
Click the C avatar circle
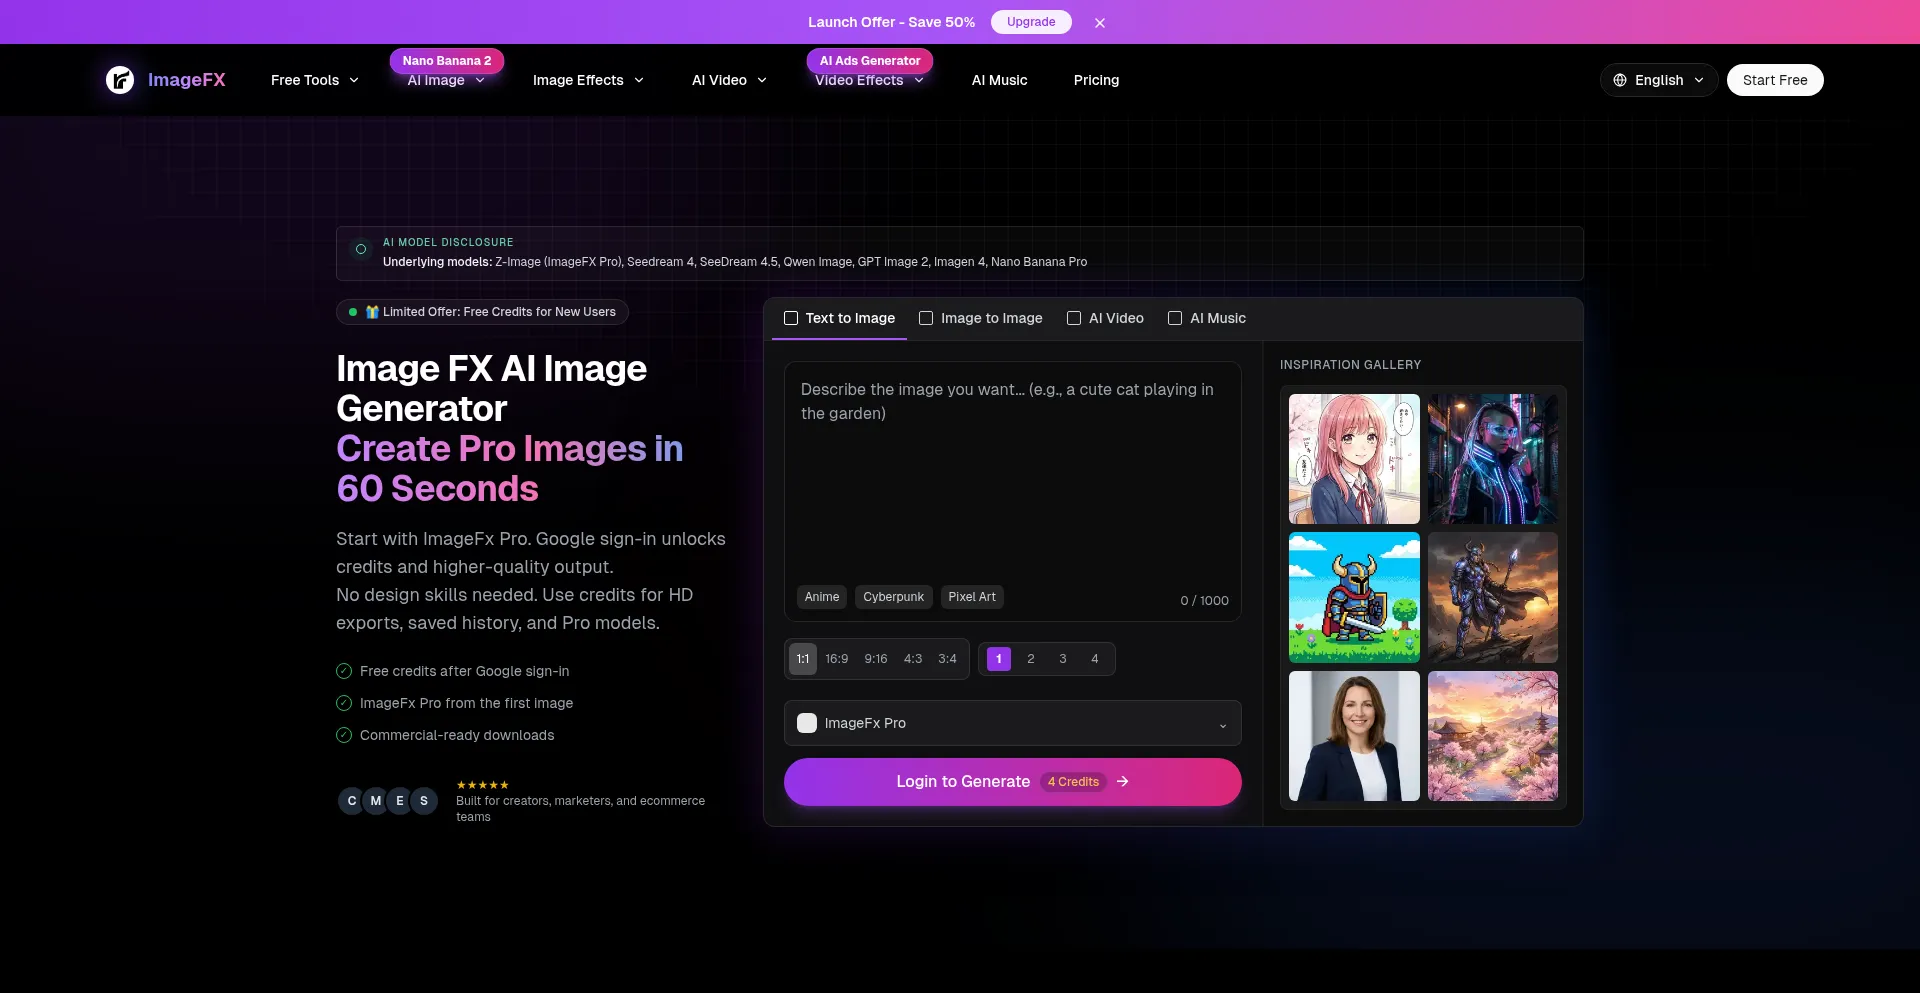pos(352,801)
